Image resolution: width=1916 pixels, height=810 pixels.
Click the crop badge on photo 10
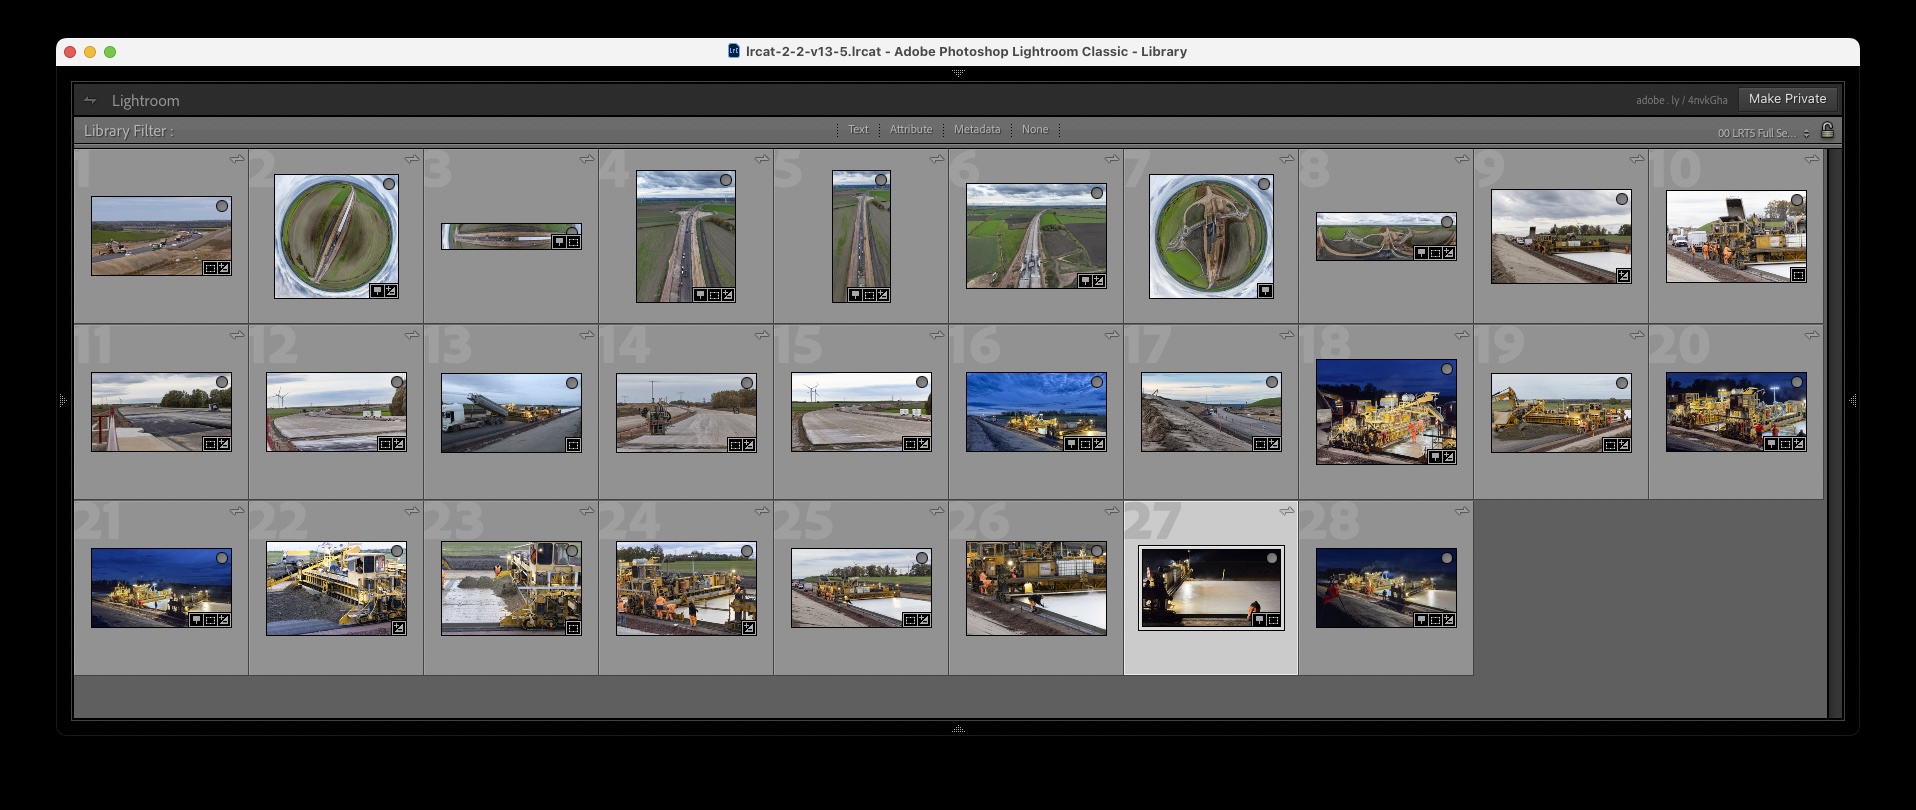(1798, 275)
